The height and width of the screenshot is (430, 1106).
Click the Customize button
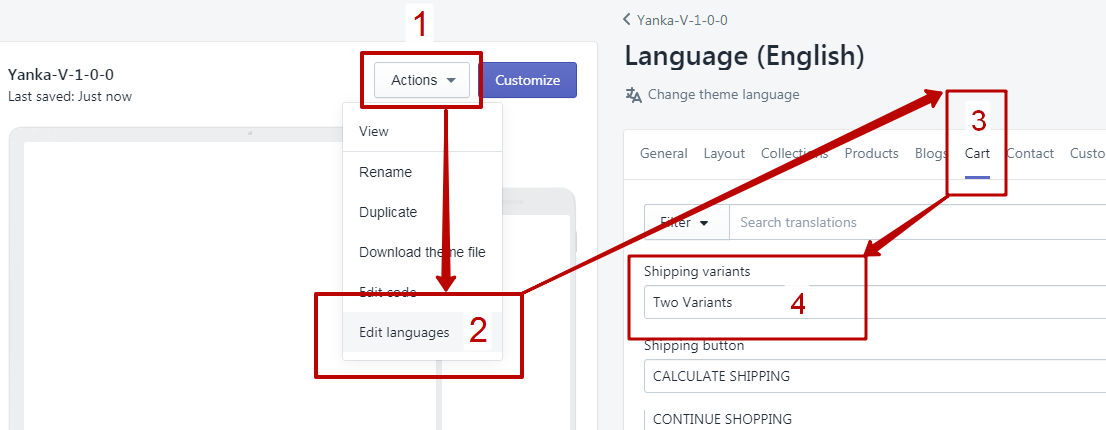click(527, 80)
